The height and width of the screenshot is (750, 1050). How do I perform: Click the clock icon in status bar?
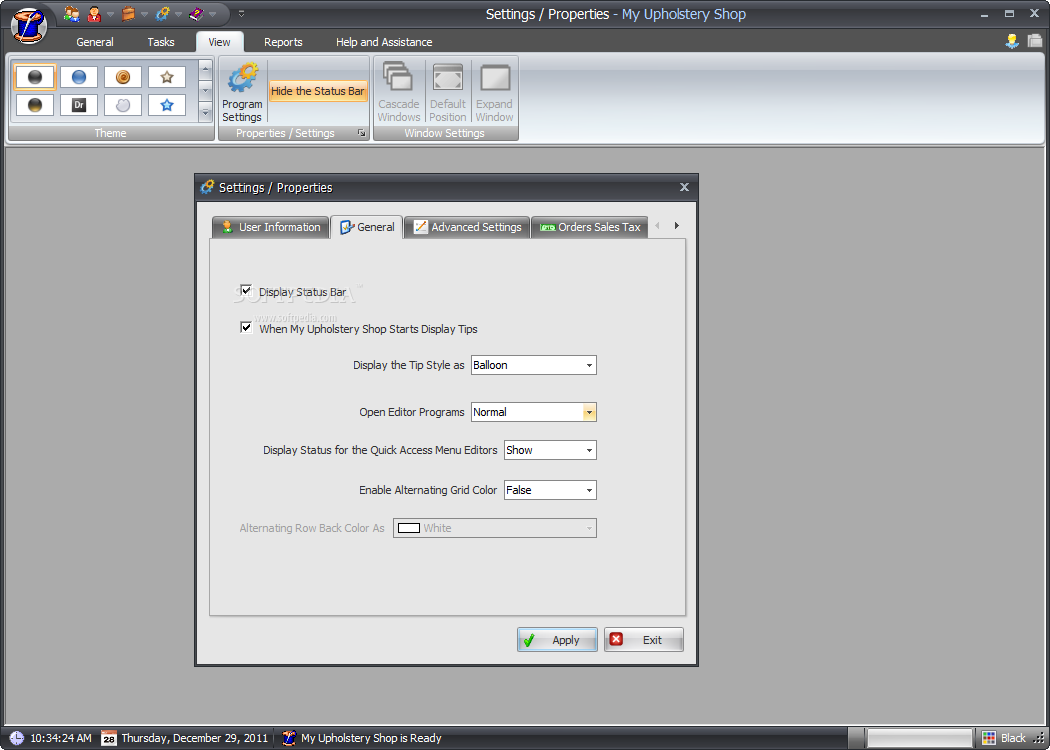tap(17, 738)
